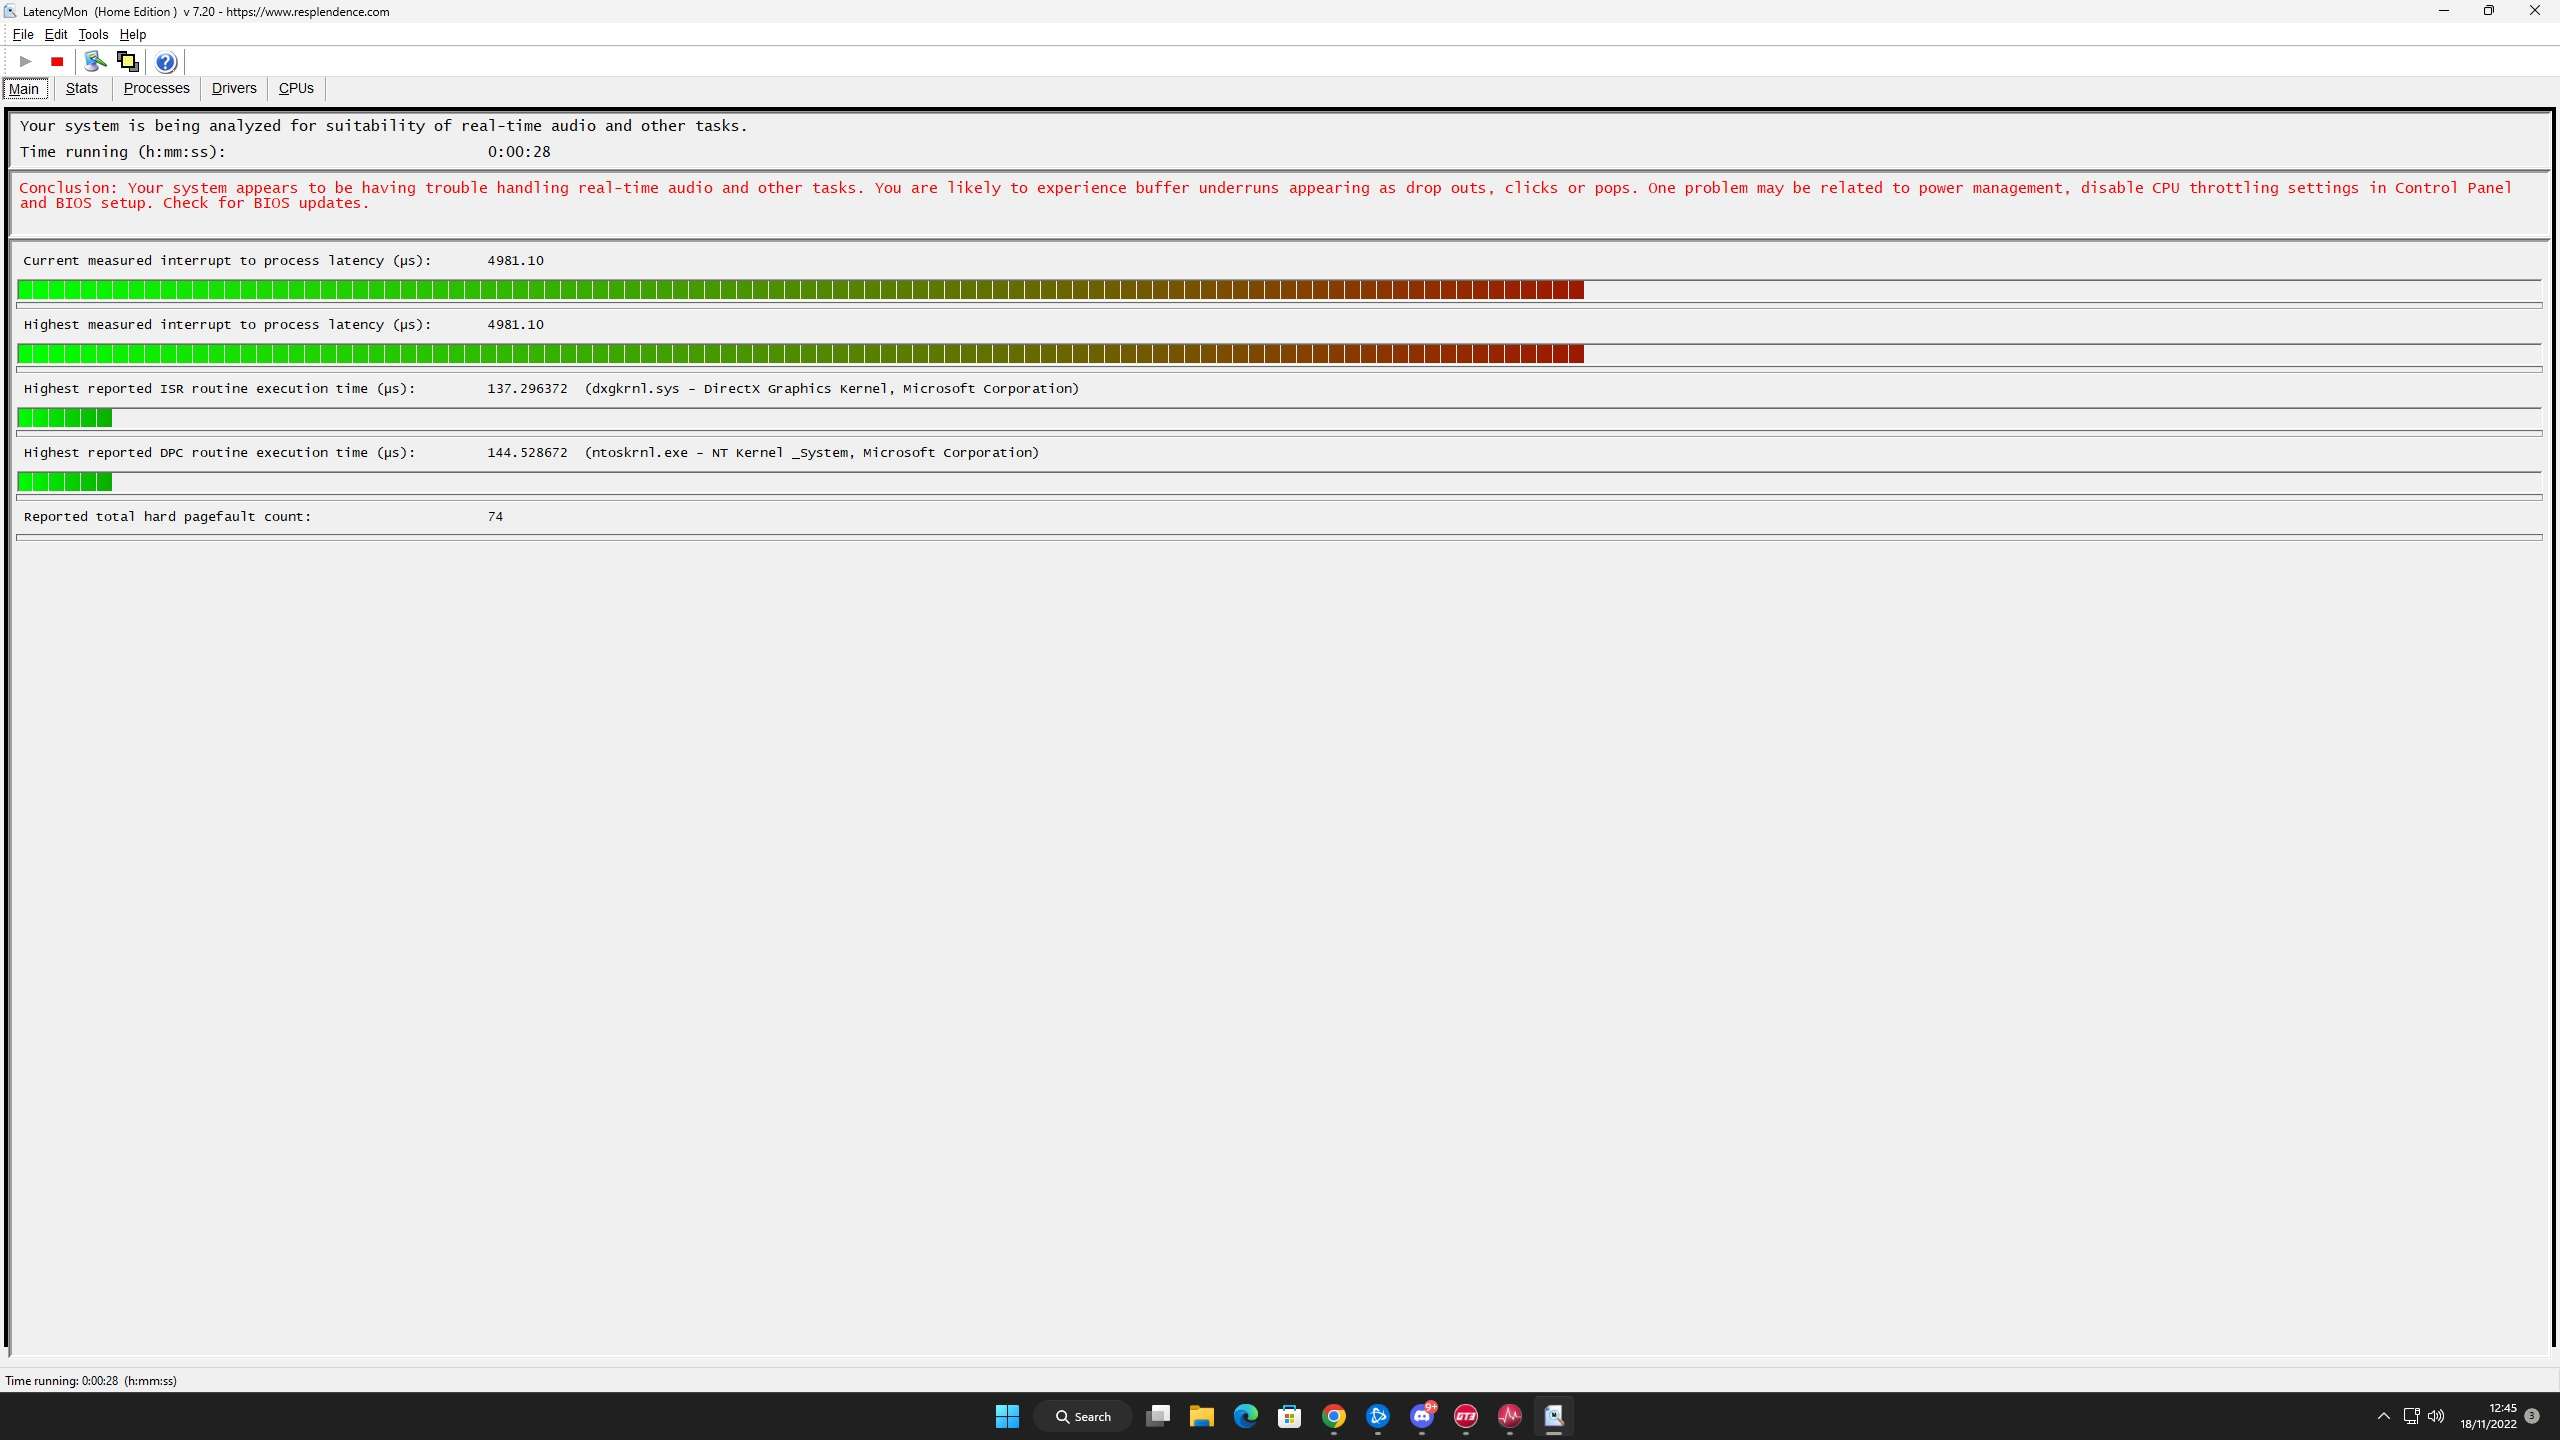Viewport: 2560px width, 1440px height.
Task: Launch Microsoft Edge from the taskbar
Action: pos(1246,1416)
